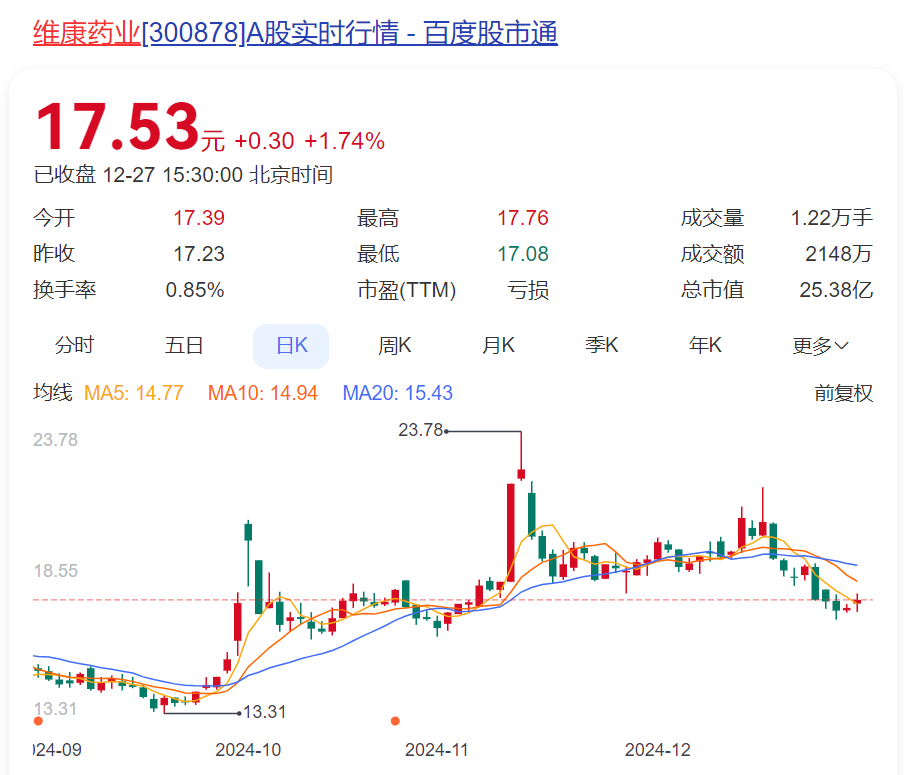The image size is (907, 775).
Task: Click the 亏损 market PE value
Action: (527, 290)
